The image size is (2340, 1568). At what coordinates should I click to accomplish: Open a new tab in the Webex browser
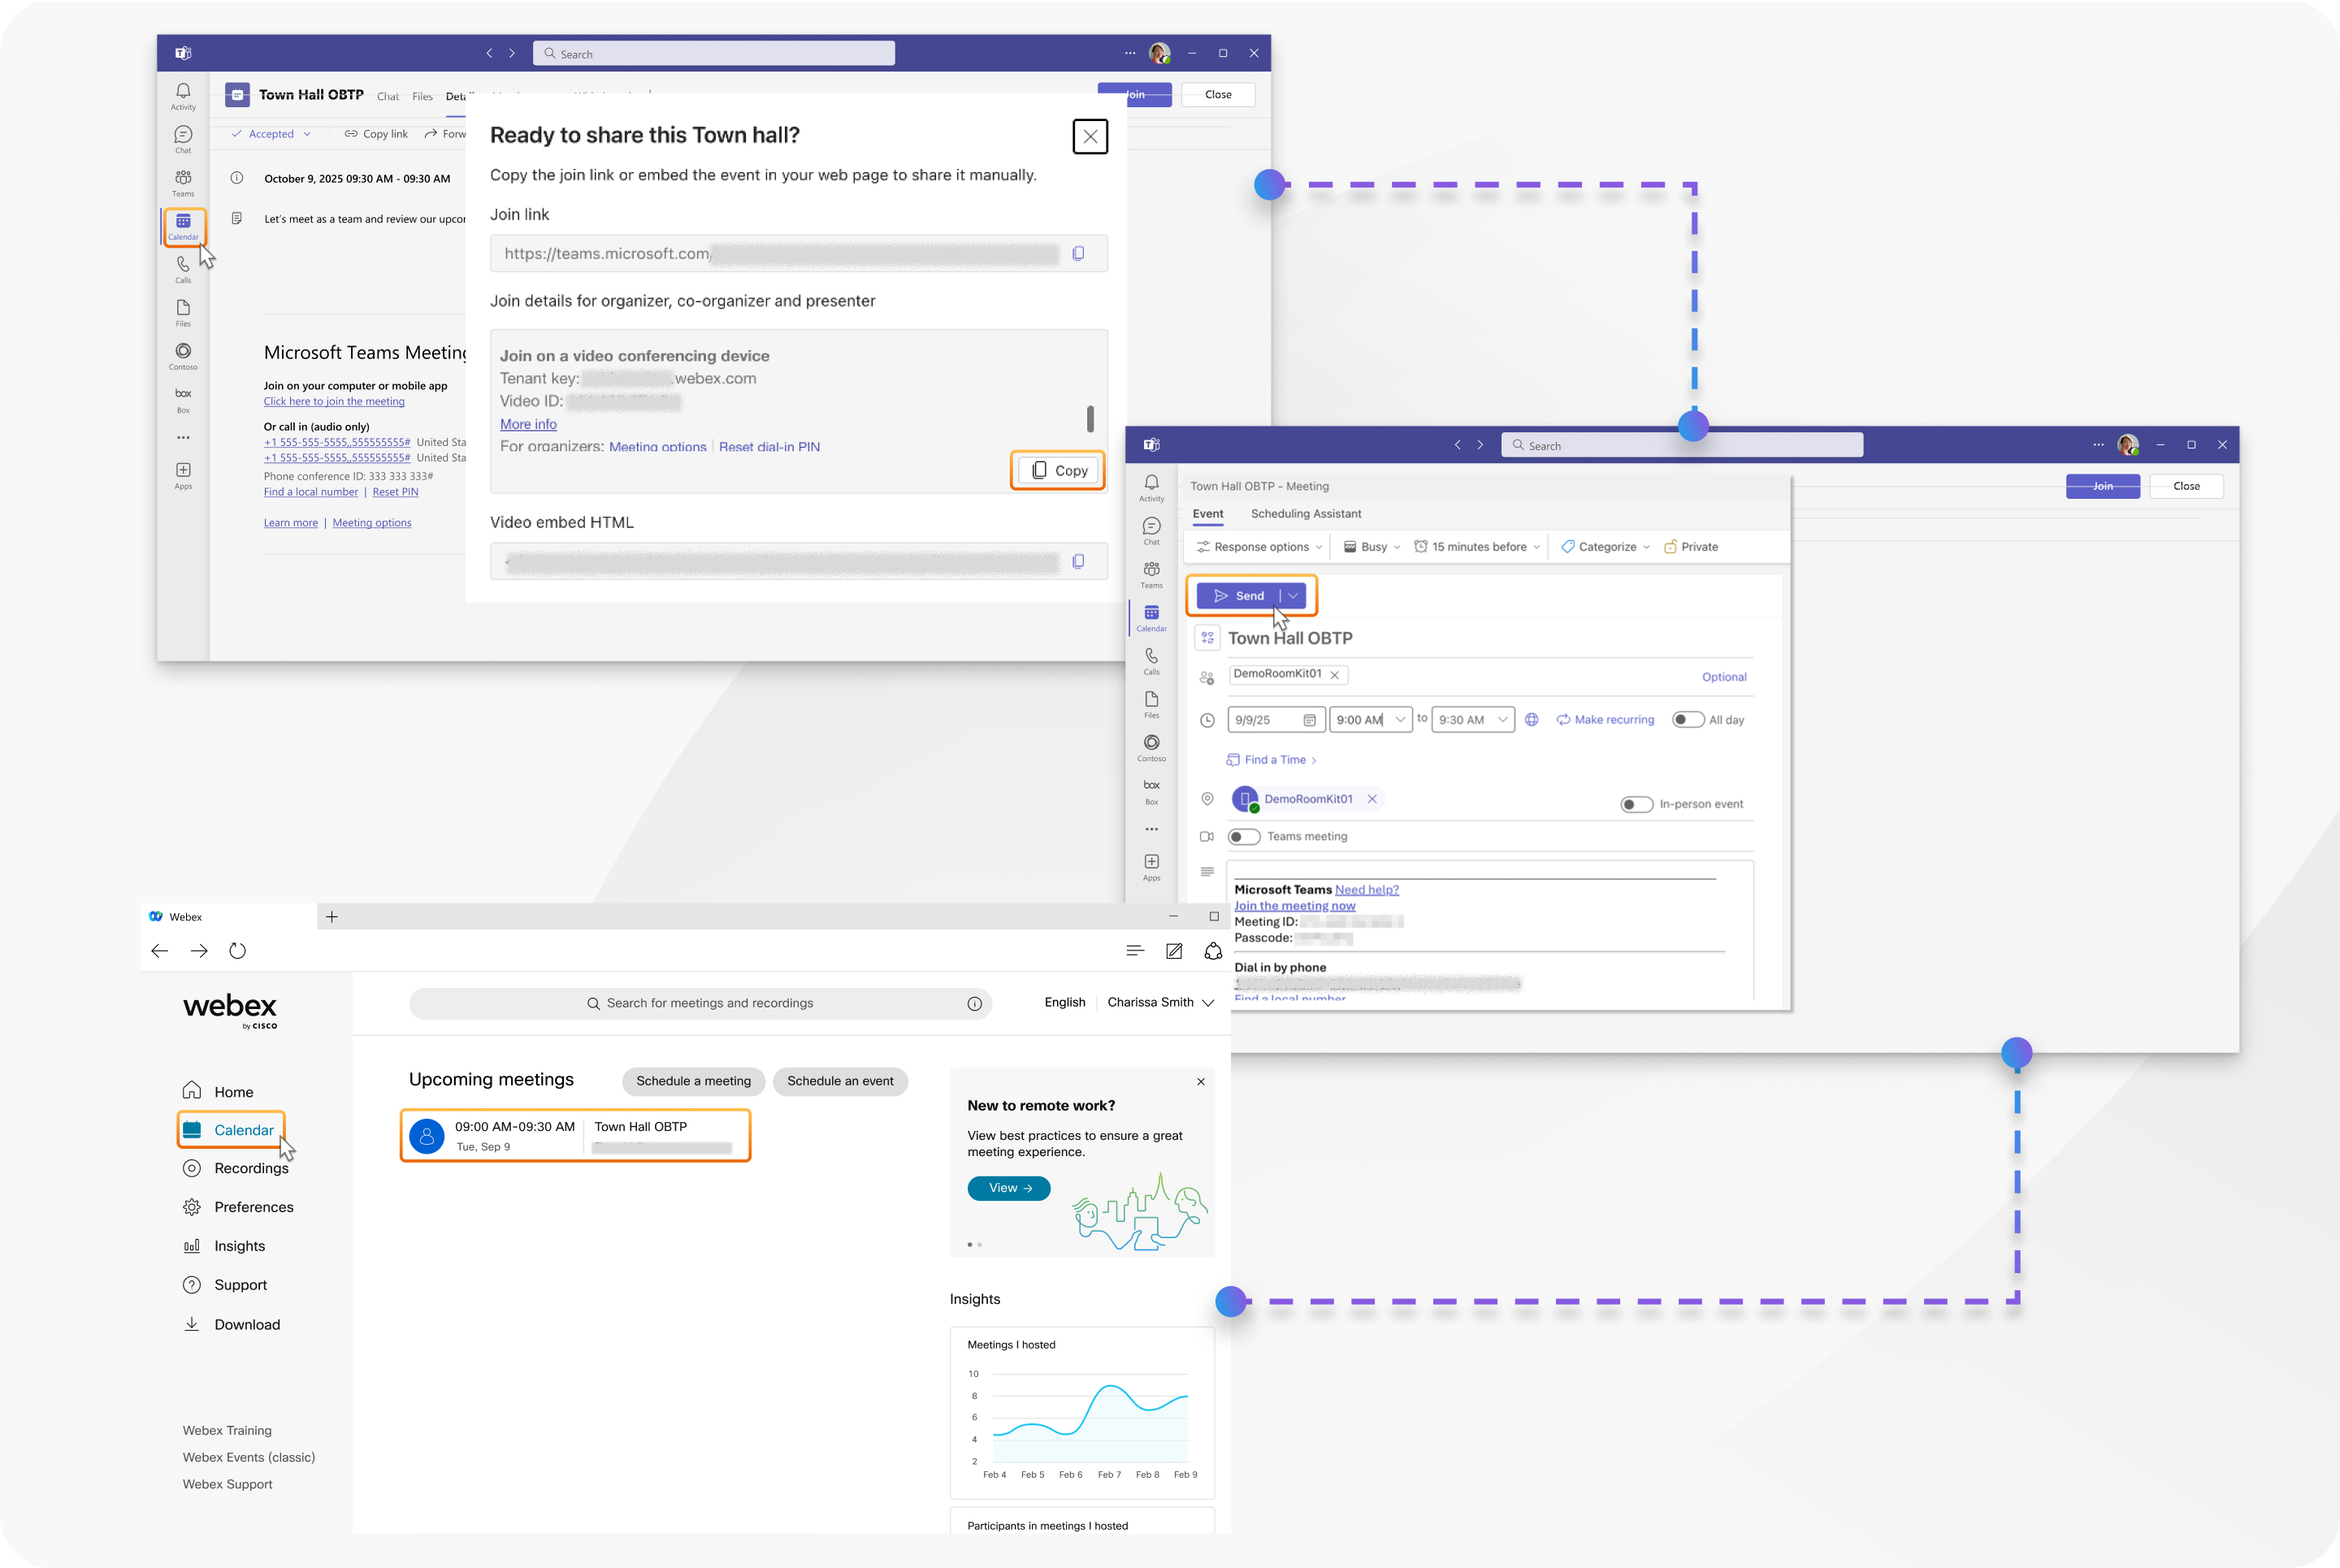click(332, 917)
